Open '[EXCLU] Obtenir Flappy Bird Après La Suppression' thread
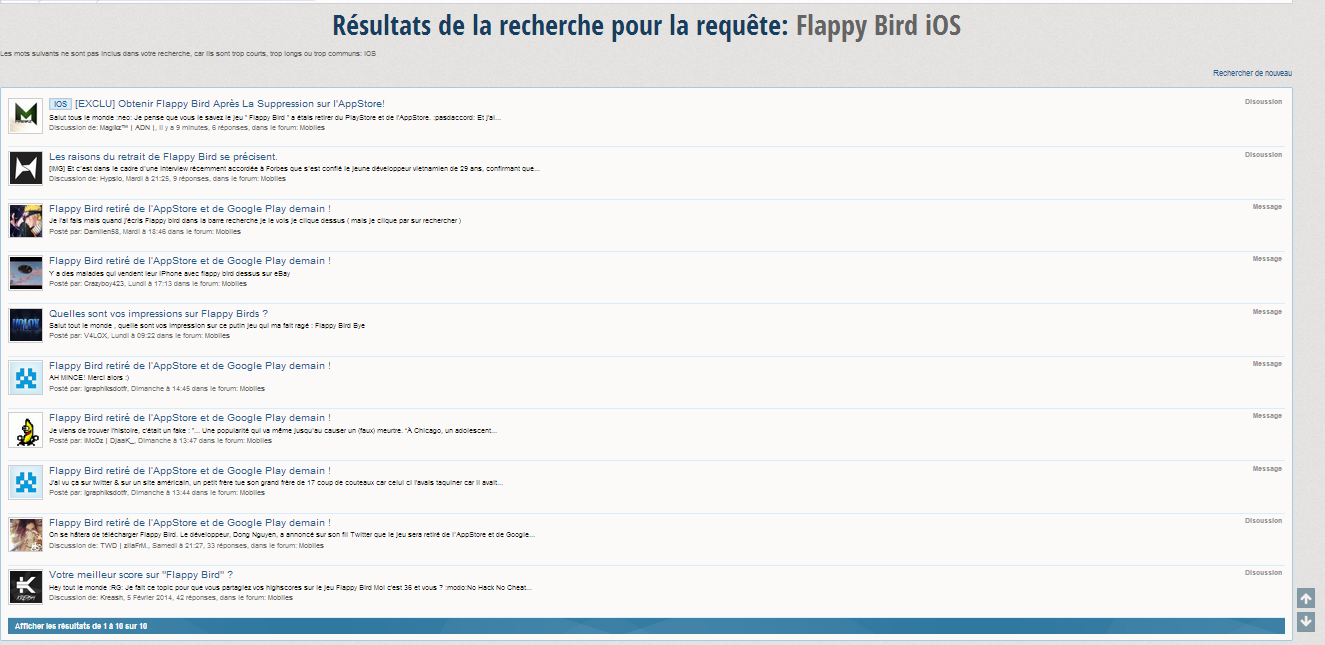The width and height of the screenshot is (1325, 645). [x=229, y=104]
